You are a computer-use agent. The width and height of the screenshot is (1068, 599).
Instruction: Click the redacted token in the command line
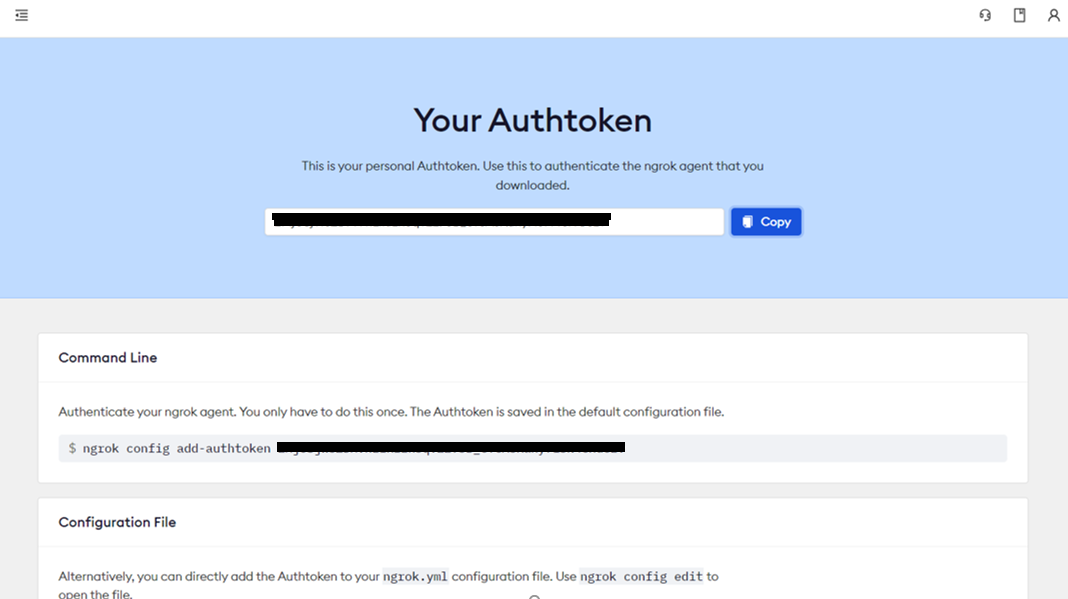coord(450,448)
